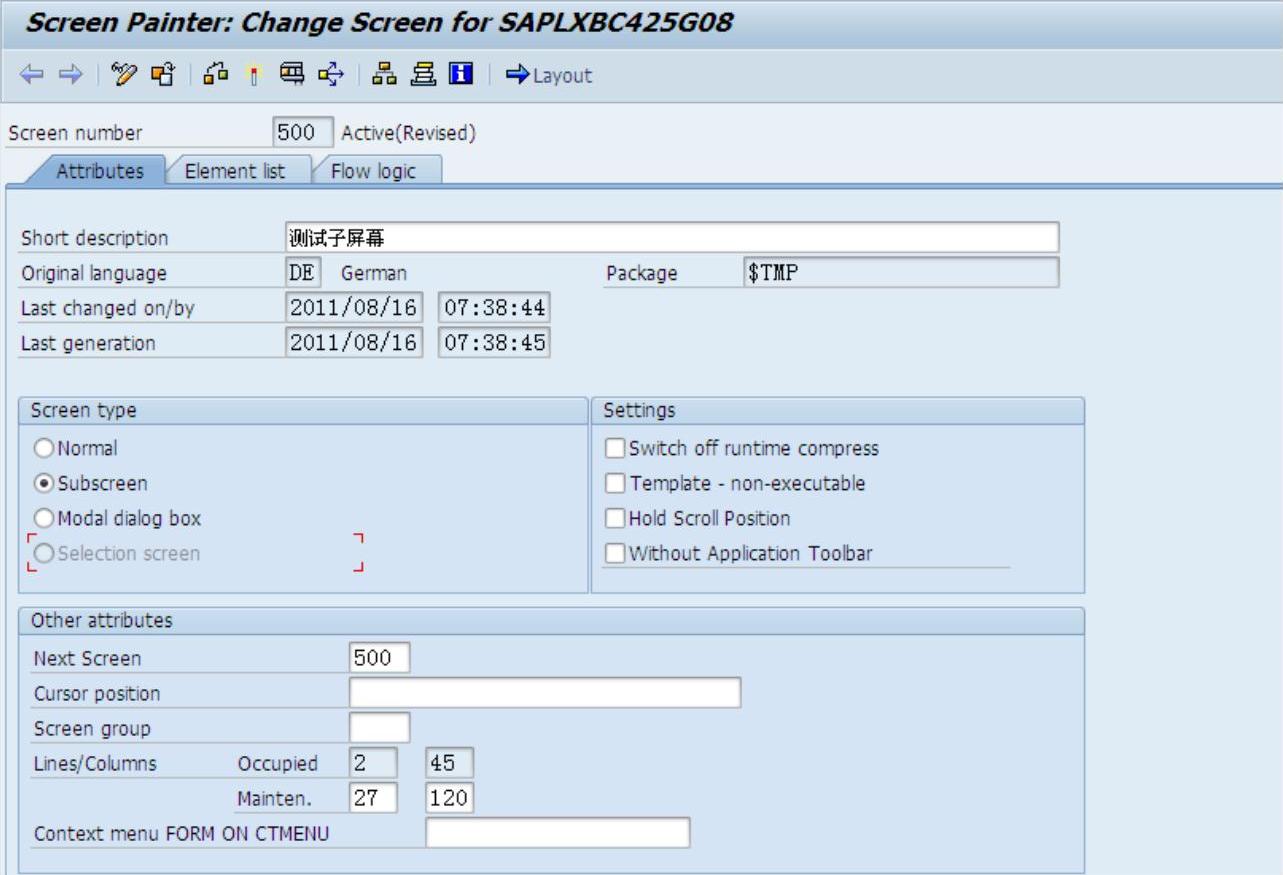Click the Last changed time 07:38:44
Screen dimensions: 1283x875
click(x=494, y=308)
